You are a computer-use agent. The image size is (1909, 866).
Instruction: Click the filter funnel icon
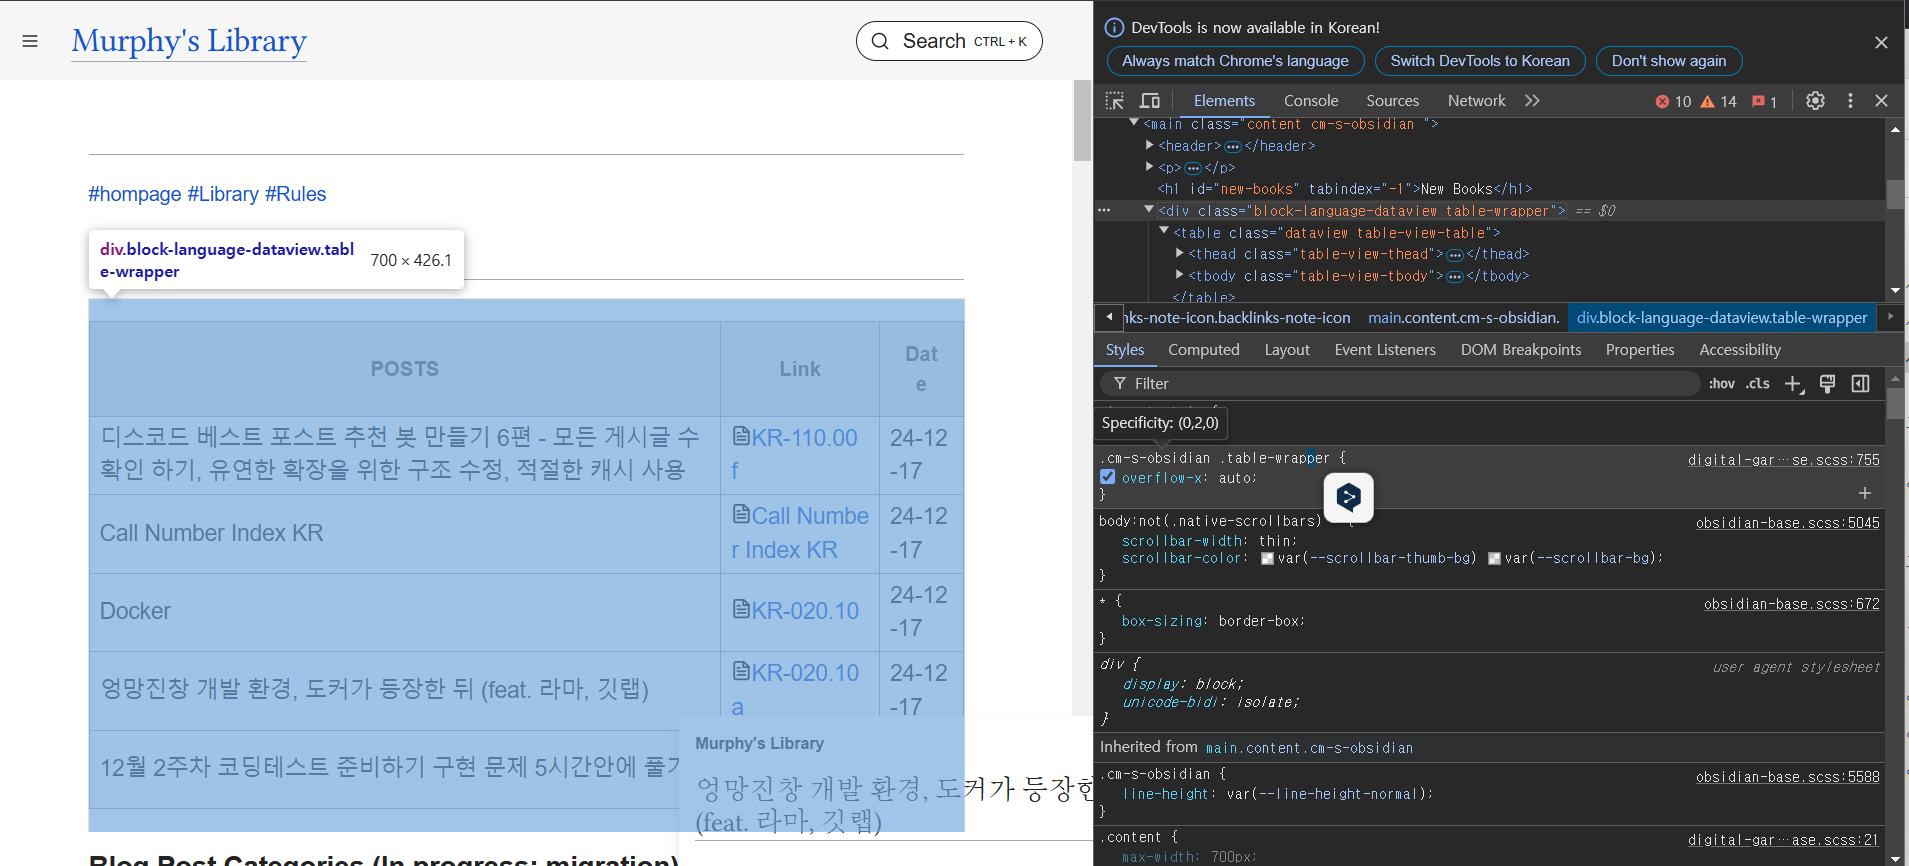1120,384
